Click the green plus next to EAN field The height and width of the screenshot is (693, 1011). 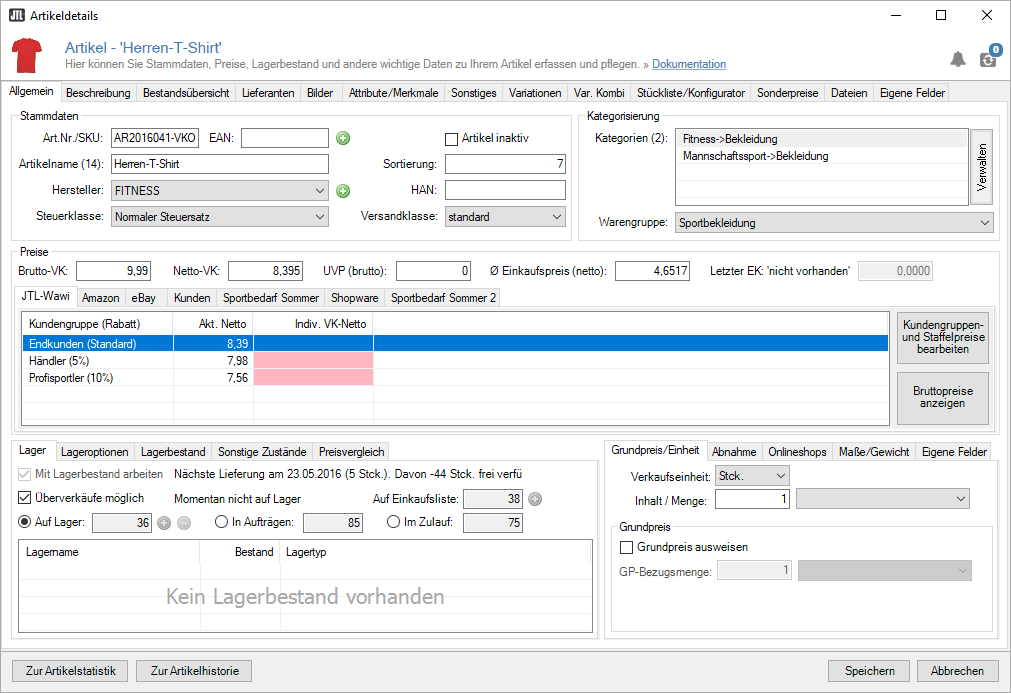tap(343, 138)
